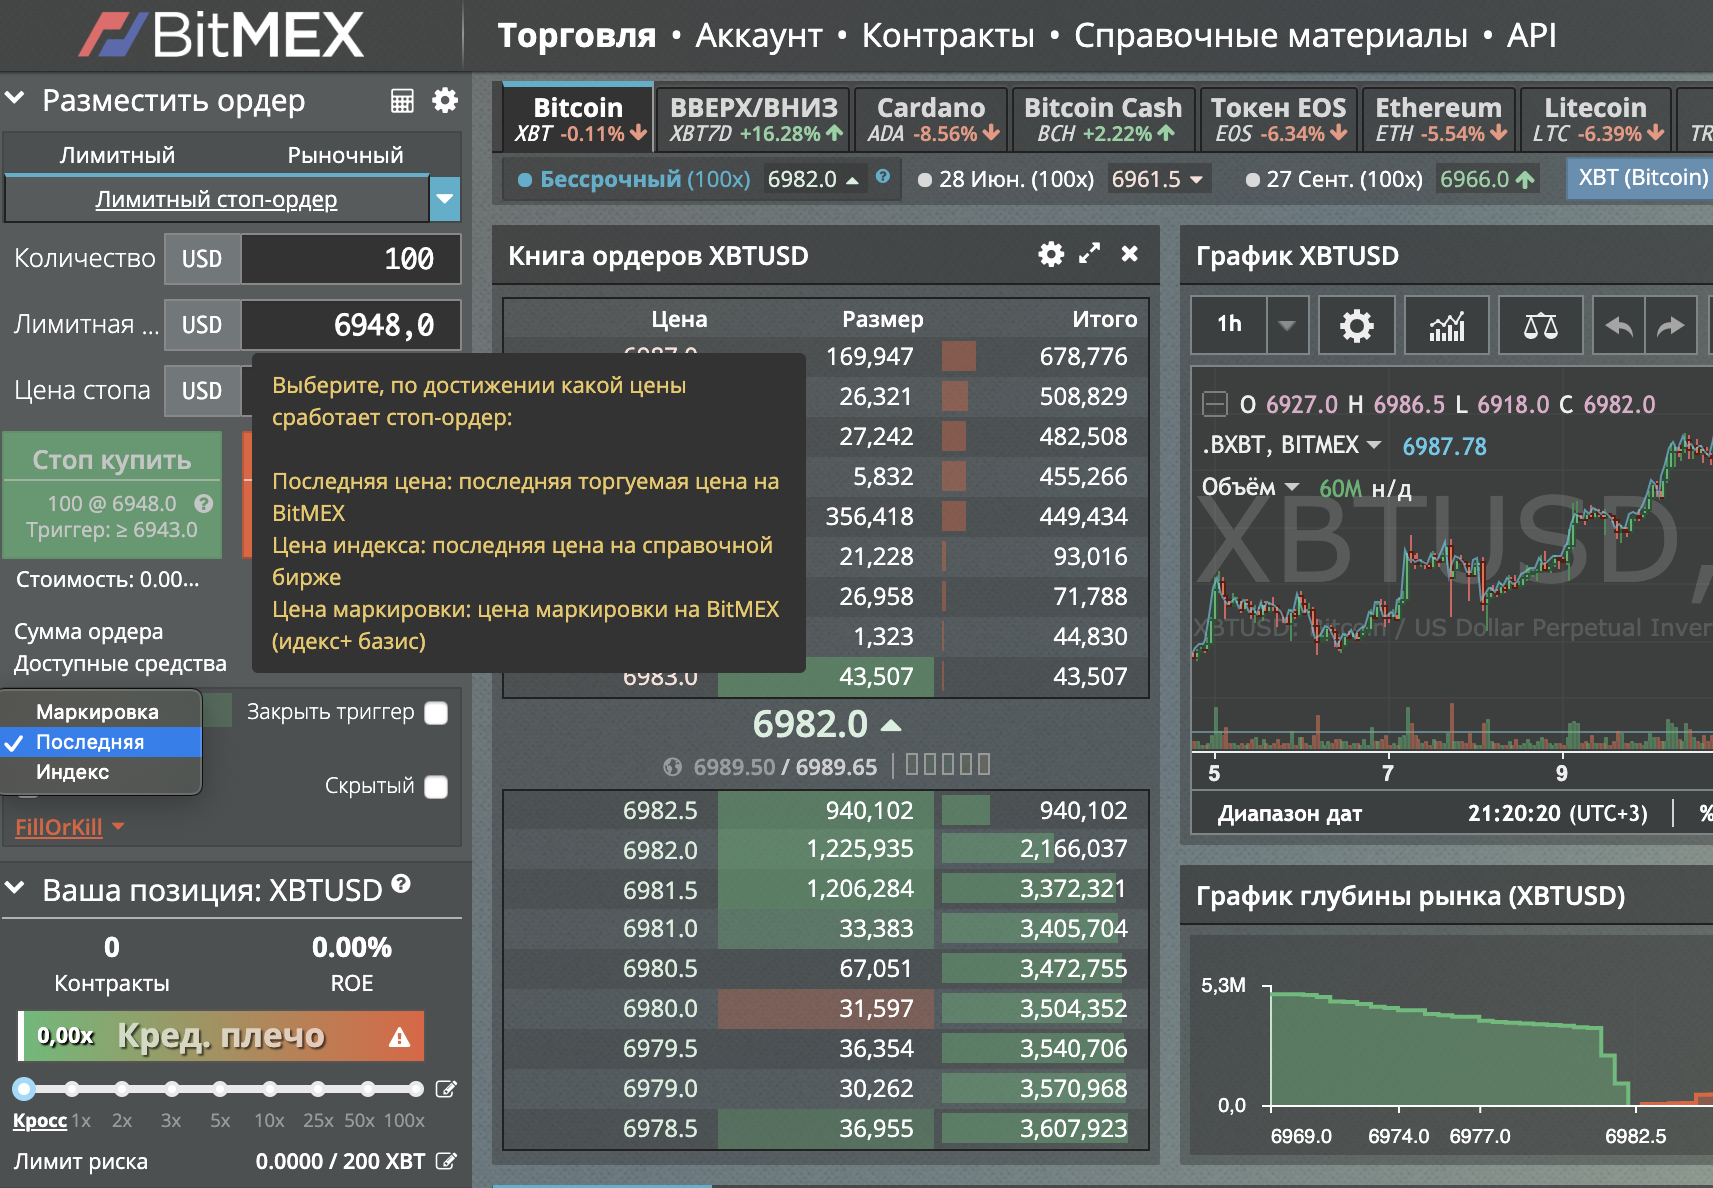Redo chart action
Screen dimensions: 1713x1188
[1671, 325]
